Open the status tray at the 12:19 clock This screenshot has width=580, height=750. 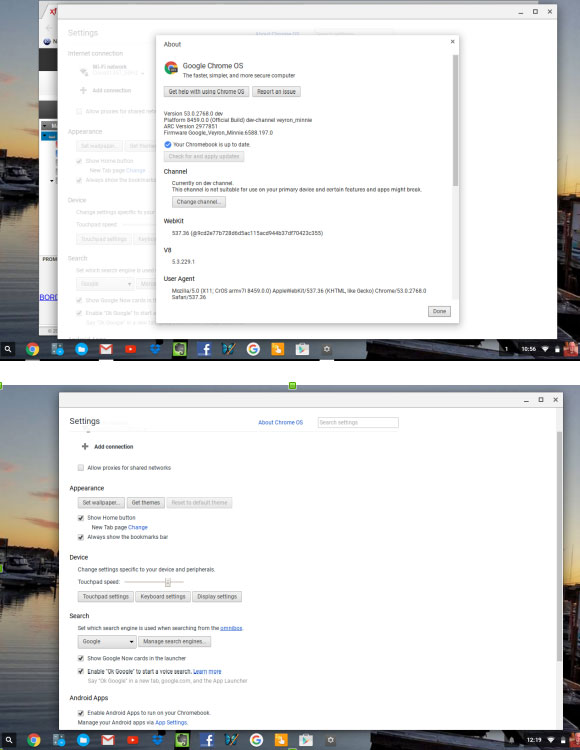click(534, 740)
